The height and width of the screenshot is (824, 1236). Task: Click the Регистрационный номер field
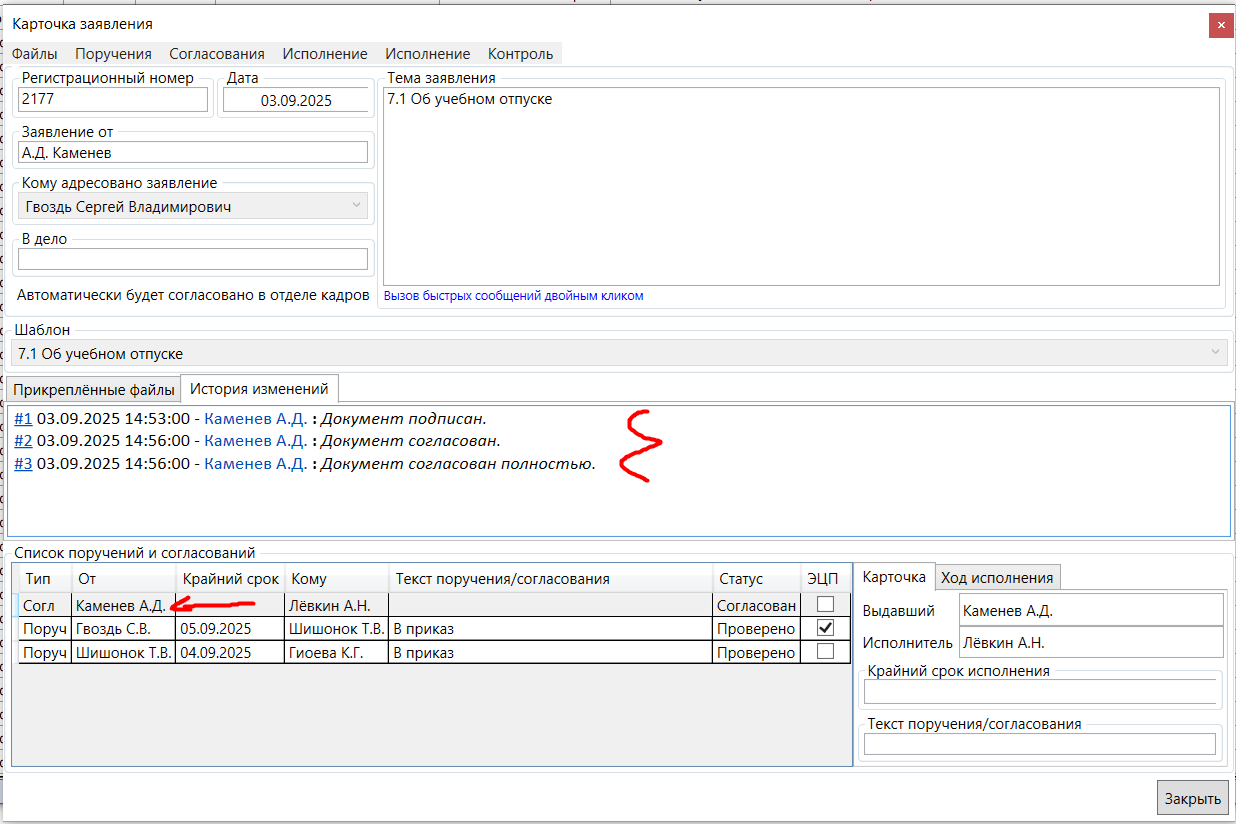coord(113,99)
